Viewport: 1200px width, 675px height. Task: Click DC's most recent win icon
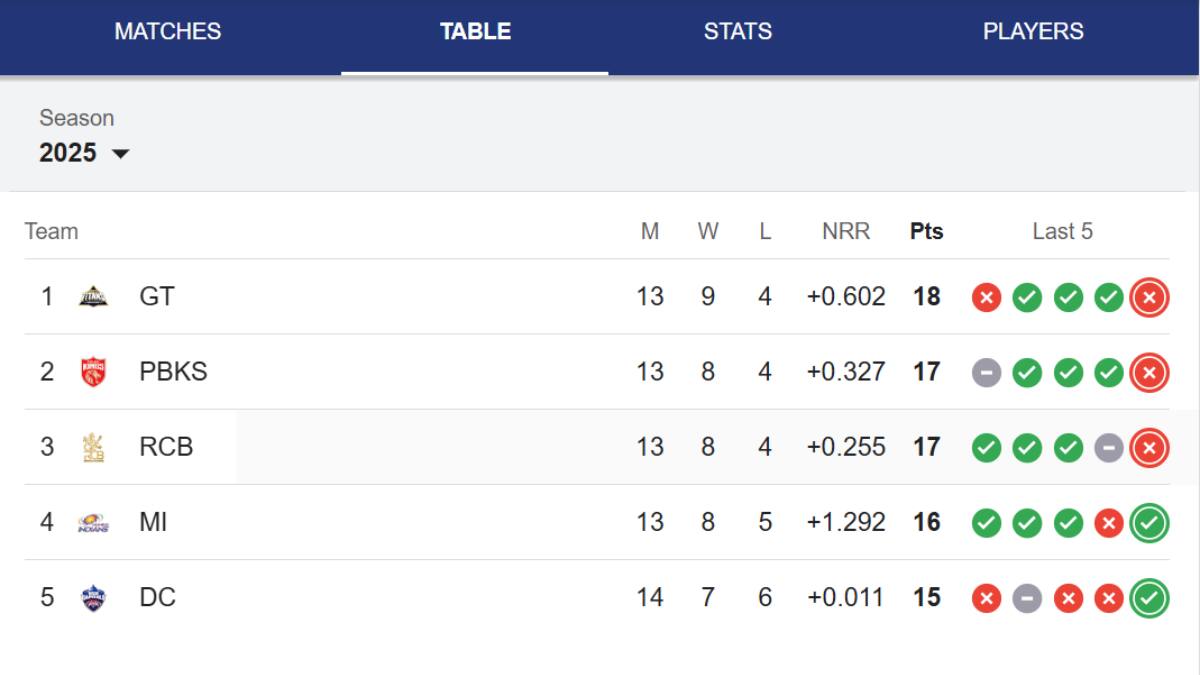[1149, 598]
